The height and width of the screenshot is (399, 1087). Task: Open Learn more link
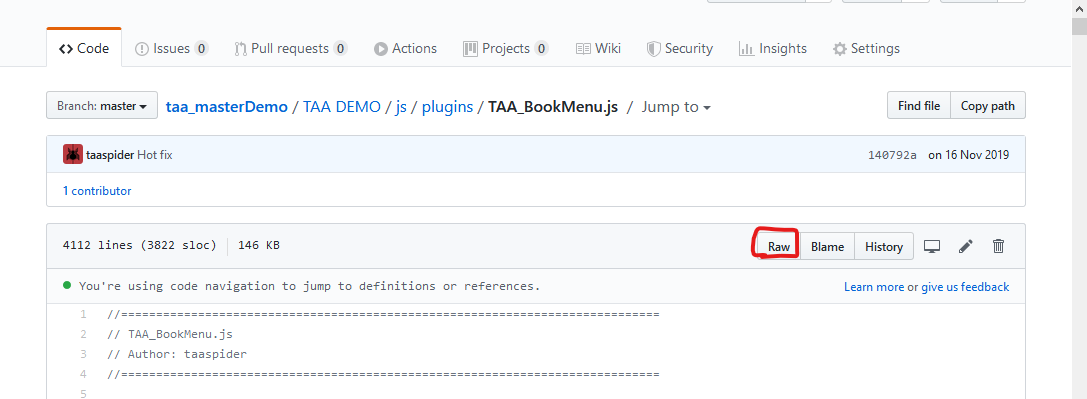point(873,287)
